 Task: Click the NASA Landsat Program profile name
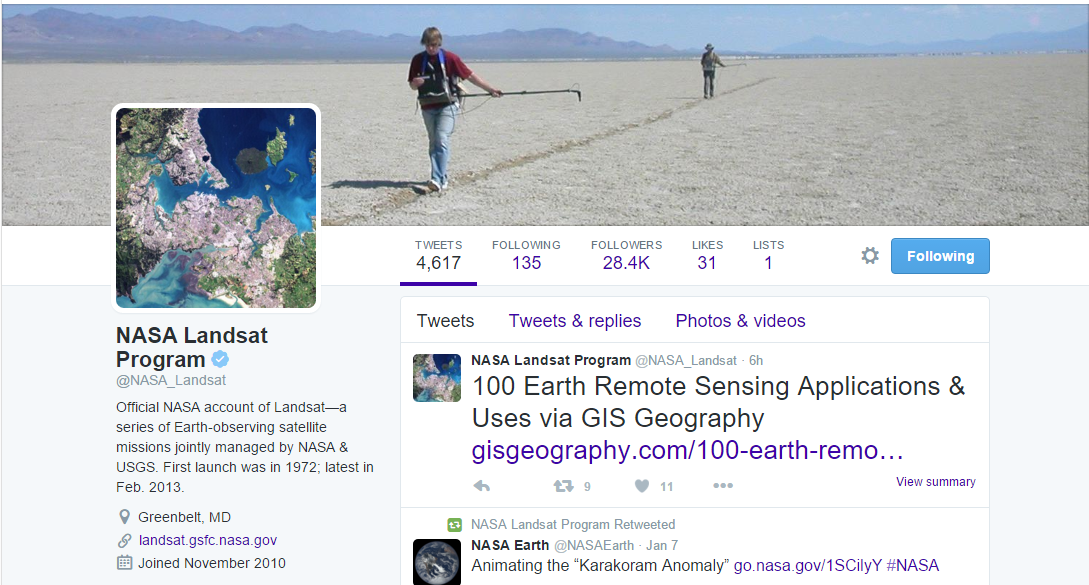(192, 347)
